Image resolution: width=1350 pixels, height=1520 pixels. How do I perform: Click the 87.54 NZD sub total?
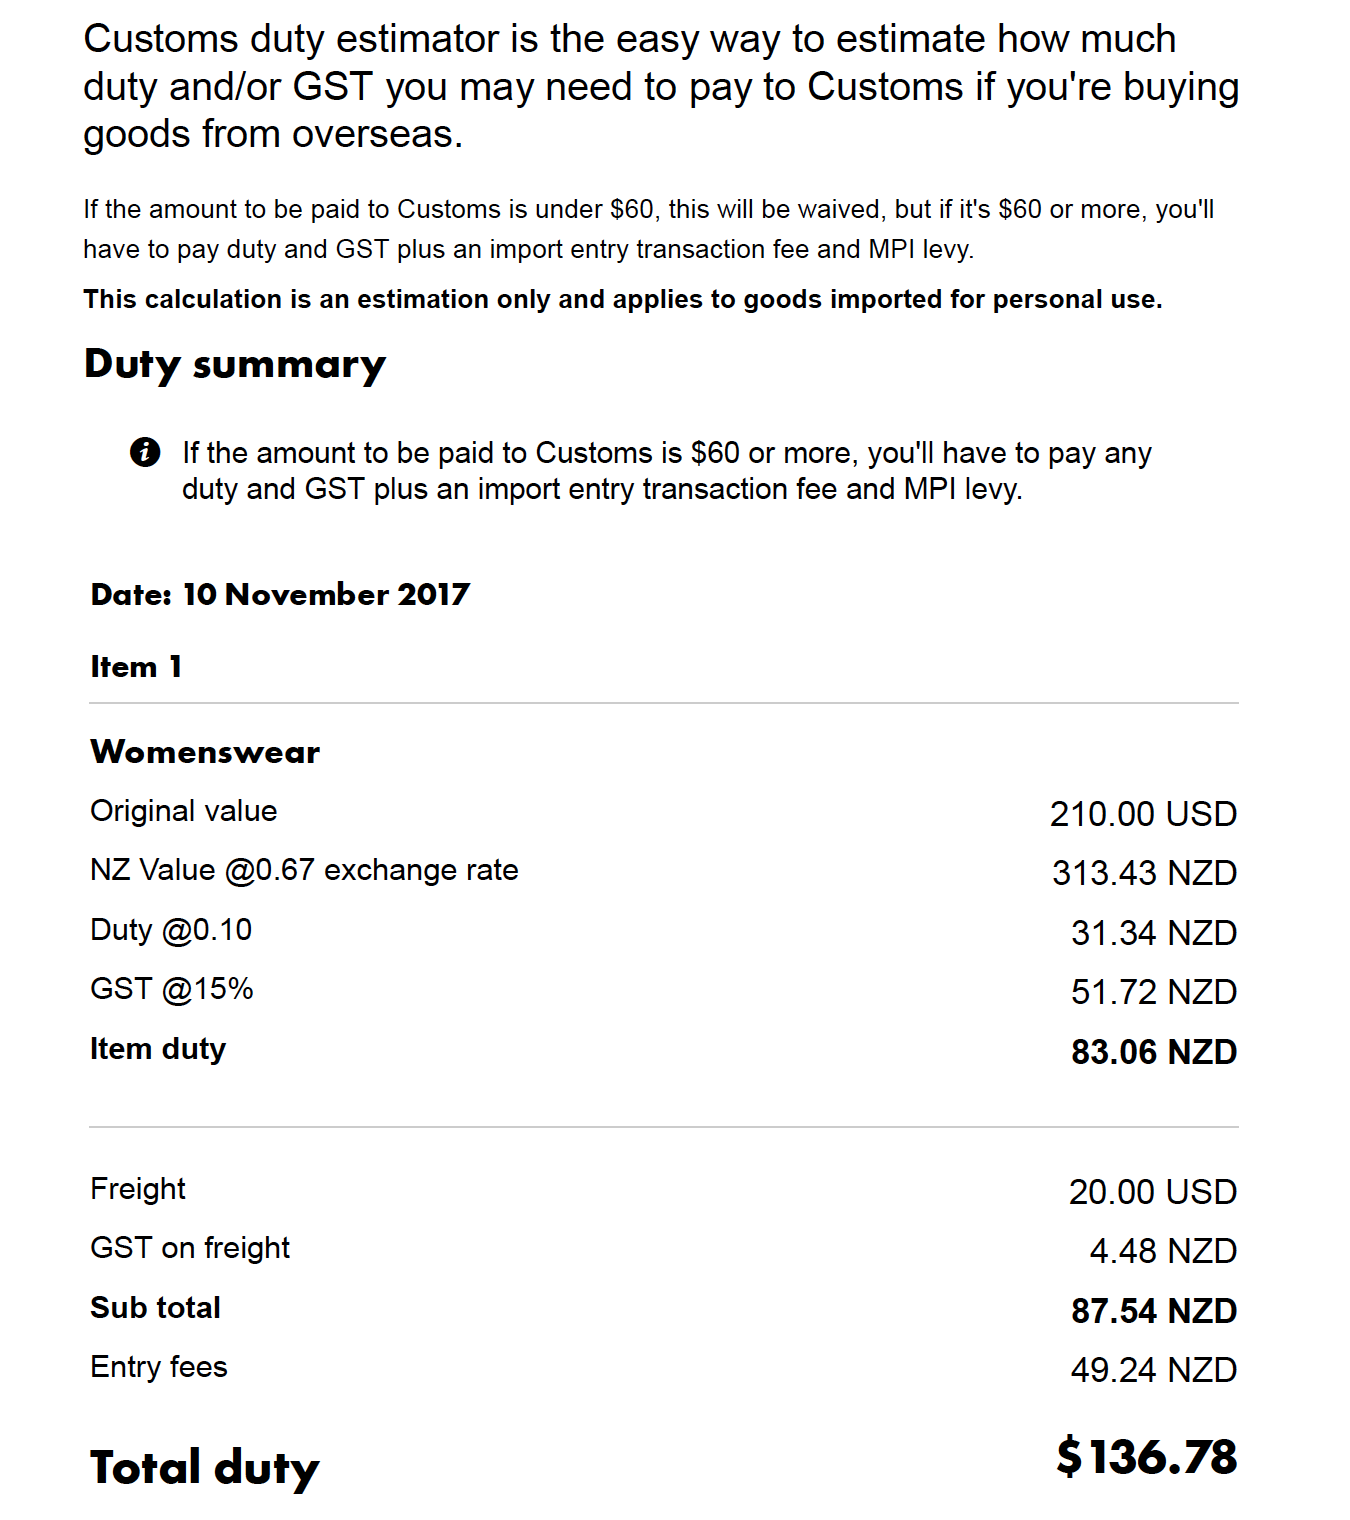1154,1311
